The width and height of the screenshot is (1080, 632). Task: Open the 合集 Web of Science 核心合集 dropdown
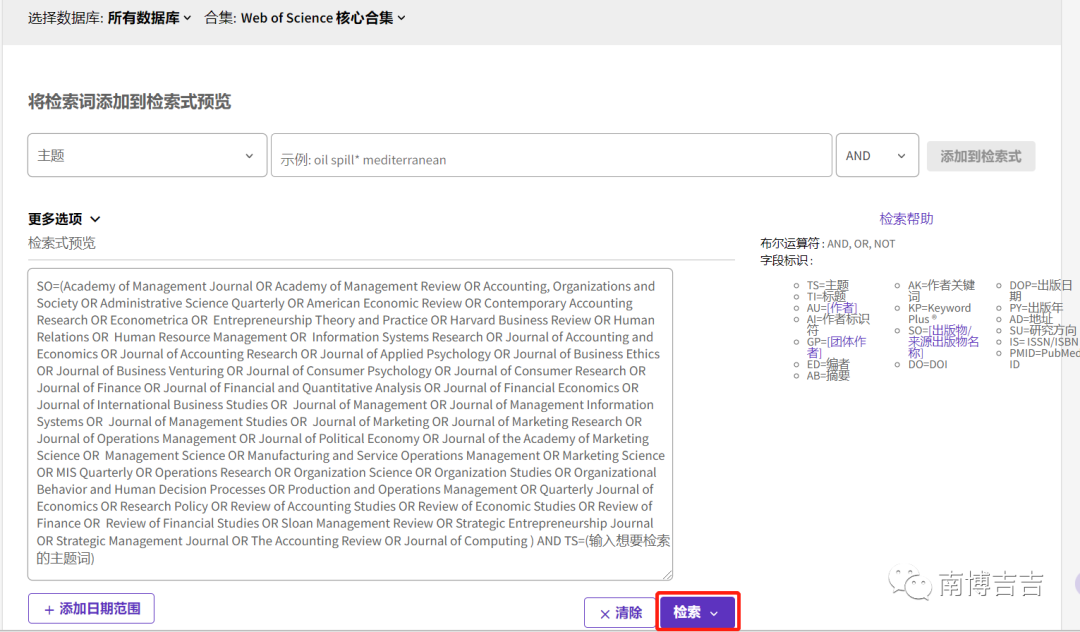coord(305,18)
